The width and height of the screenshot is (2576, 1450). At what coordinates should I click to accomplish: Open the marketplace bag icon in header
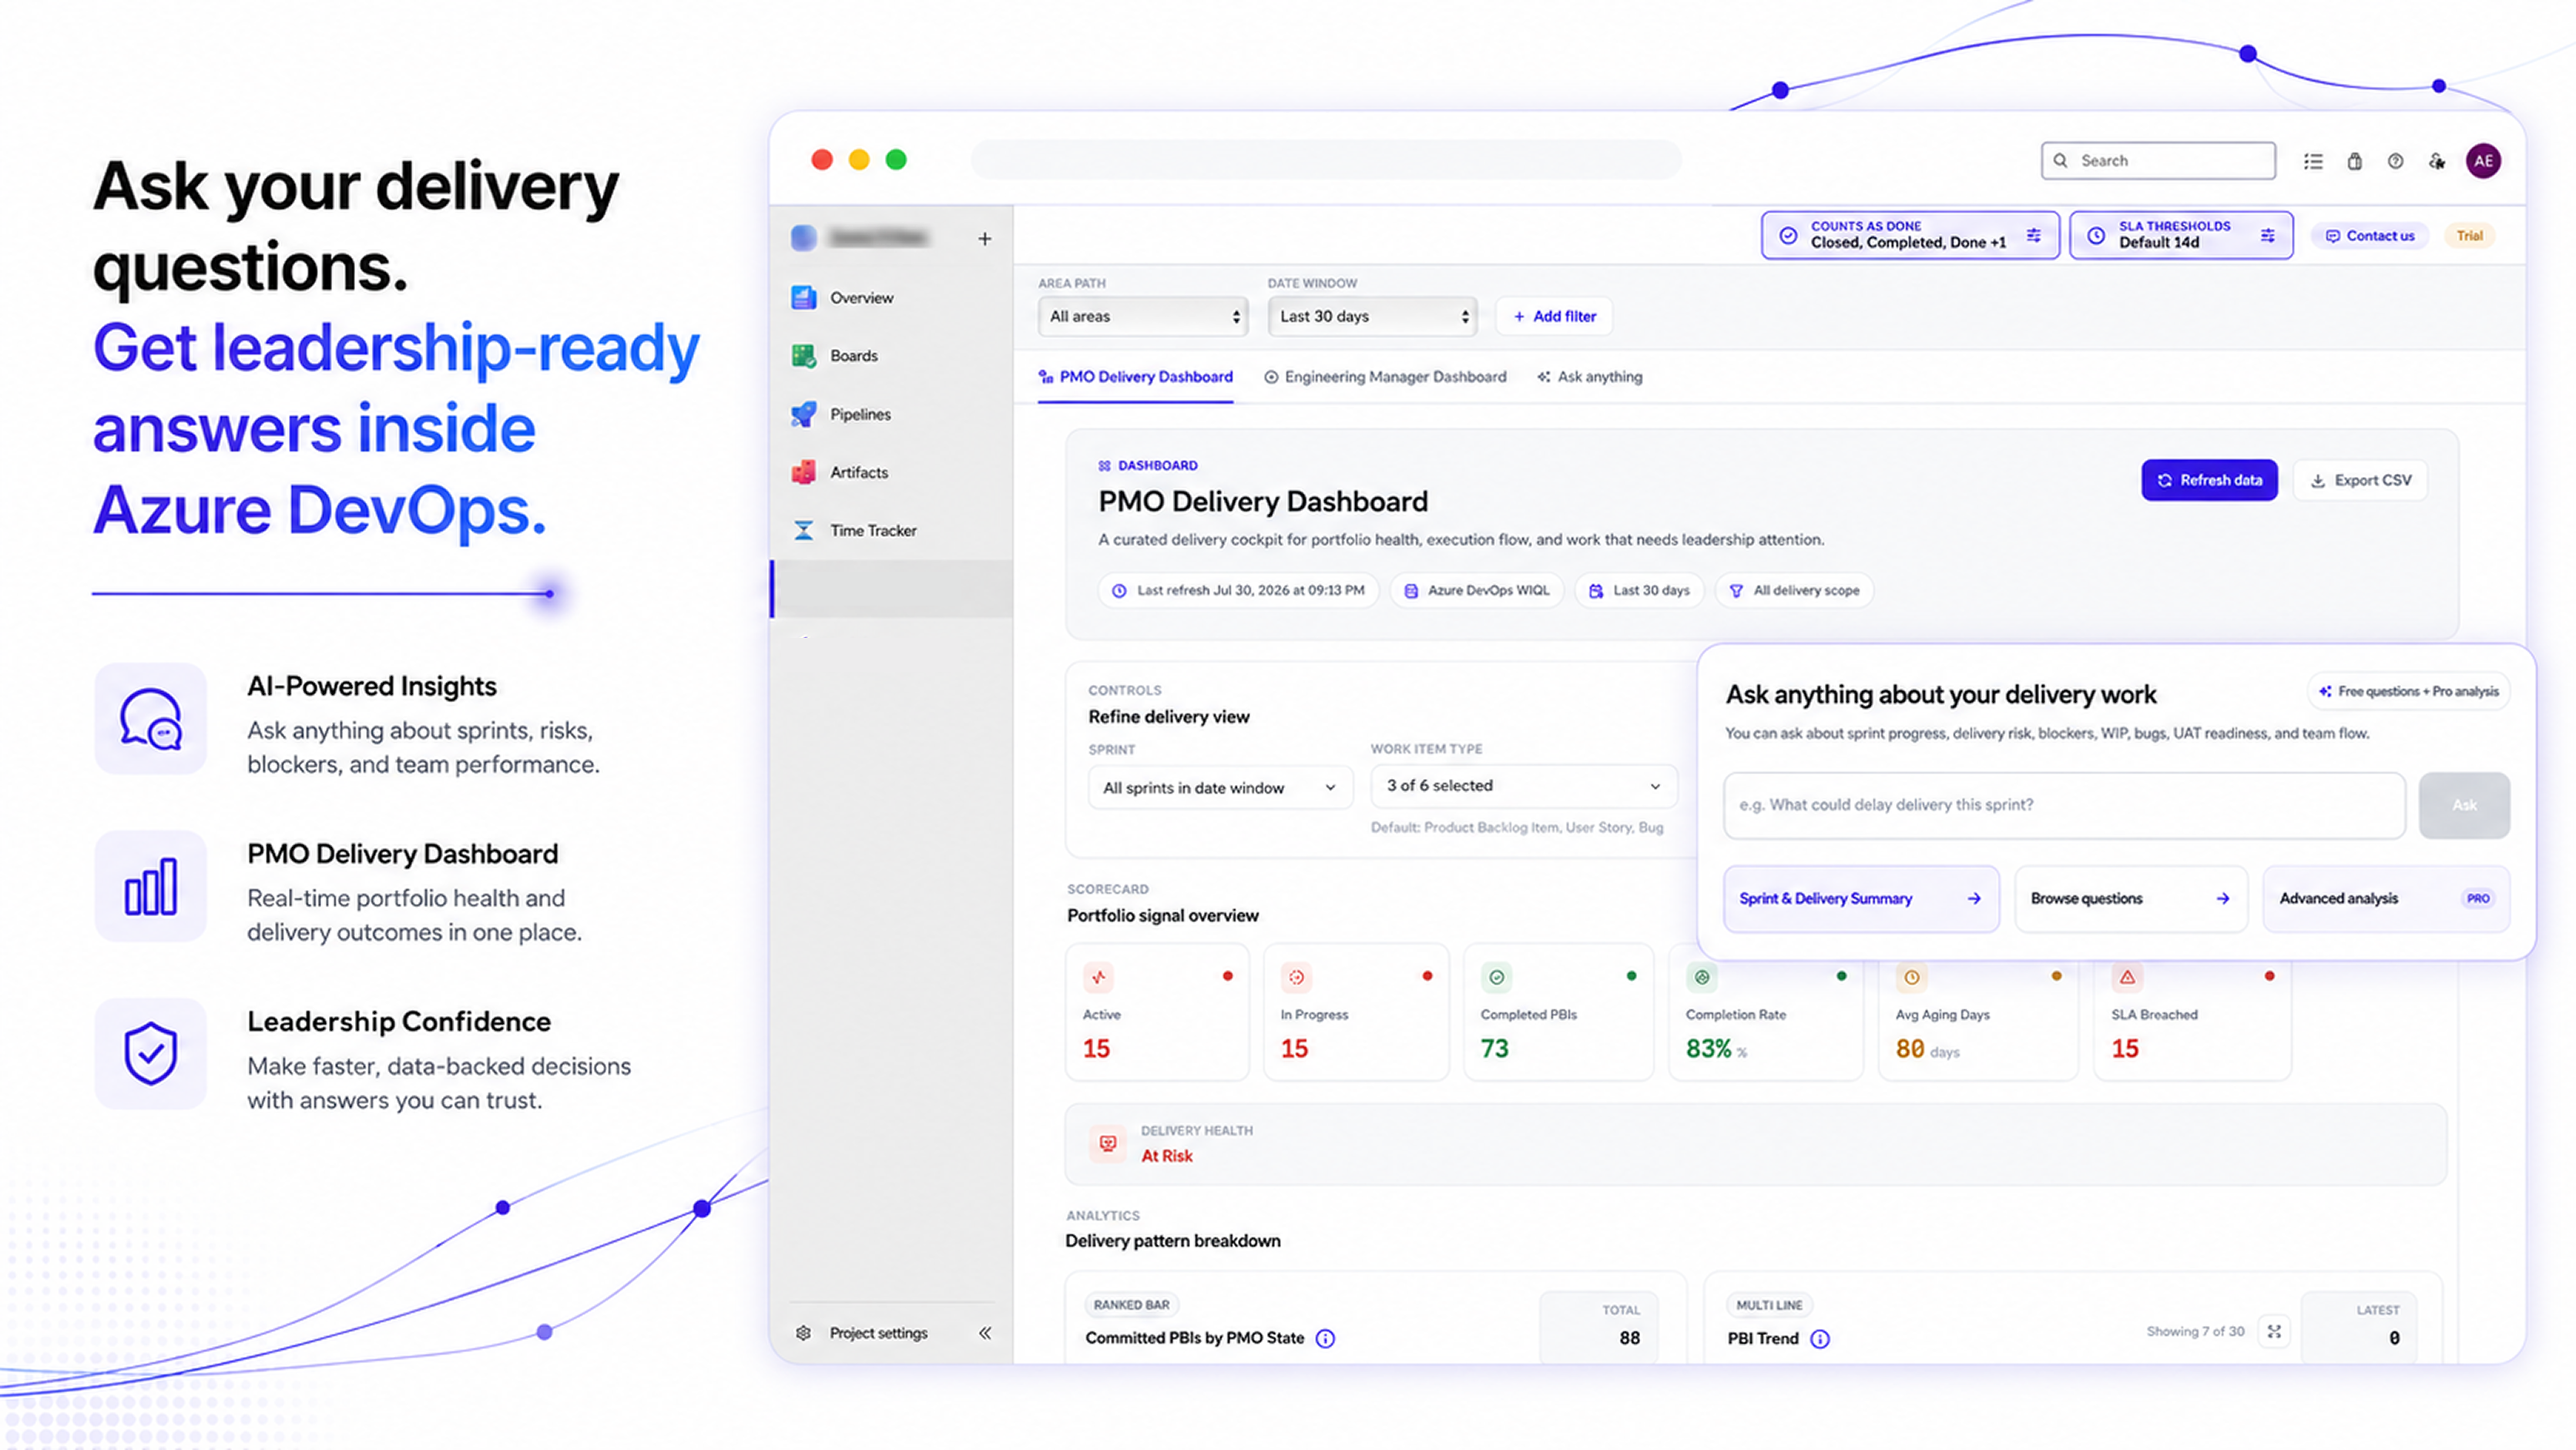(x=2355, y=161)
